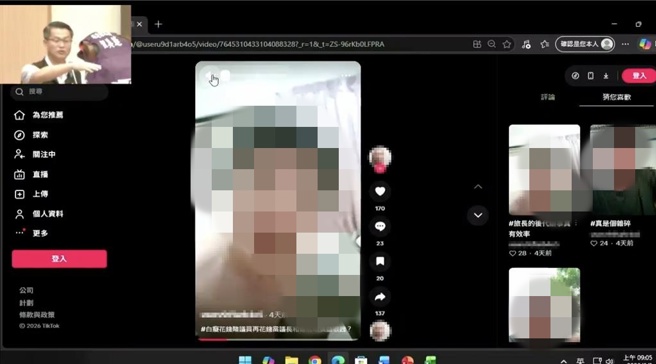Open the taskbar clock showing 上午 09:05
This screenshot has width=656, height=364.
(x=637, y=359)
